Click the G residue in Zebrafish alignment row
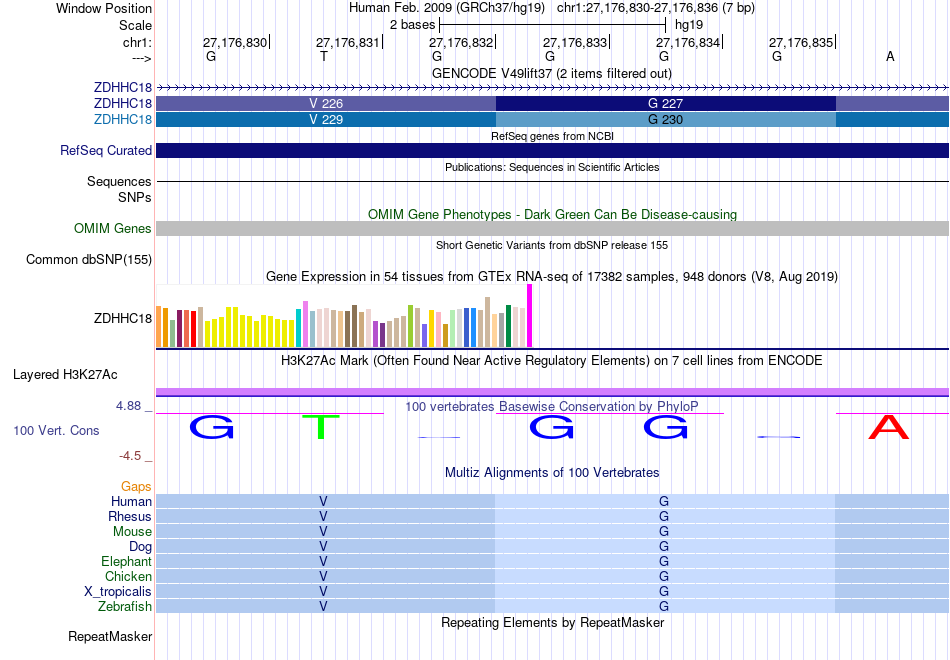Screen dimensions: 950x660 (664, 606)
